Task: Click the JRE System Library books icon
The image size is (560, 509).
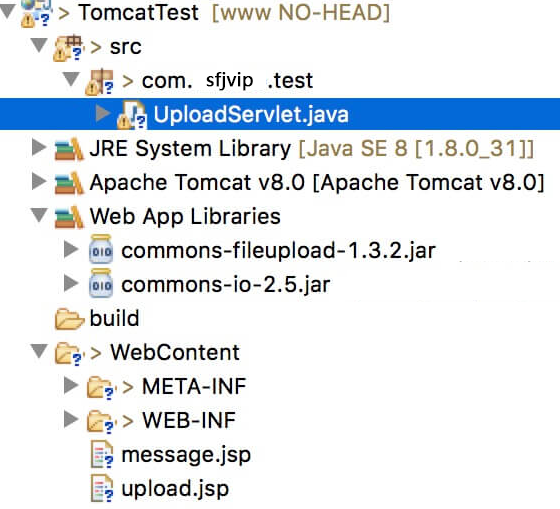Action: 69,149
